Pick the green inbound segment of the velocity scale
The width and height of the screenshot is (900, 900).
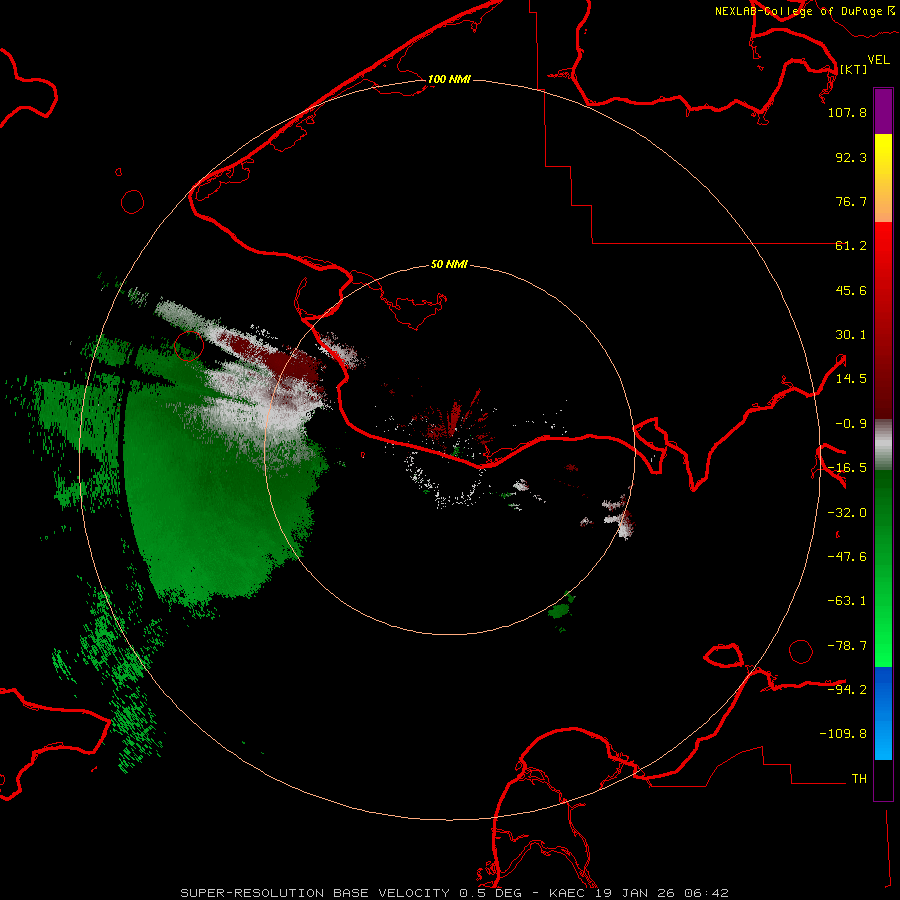tap(883, 568)
